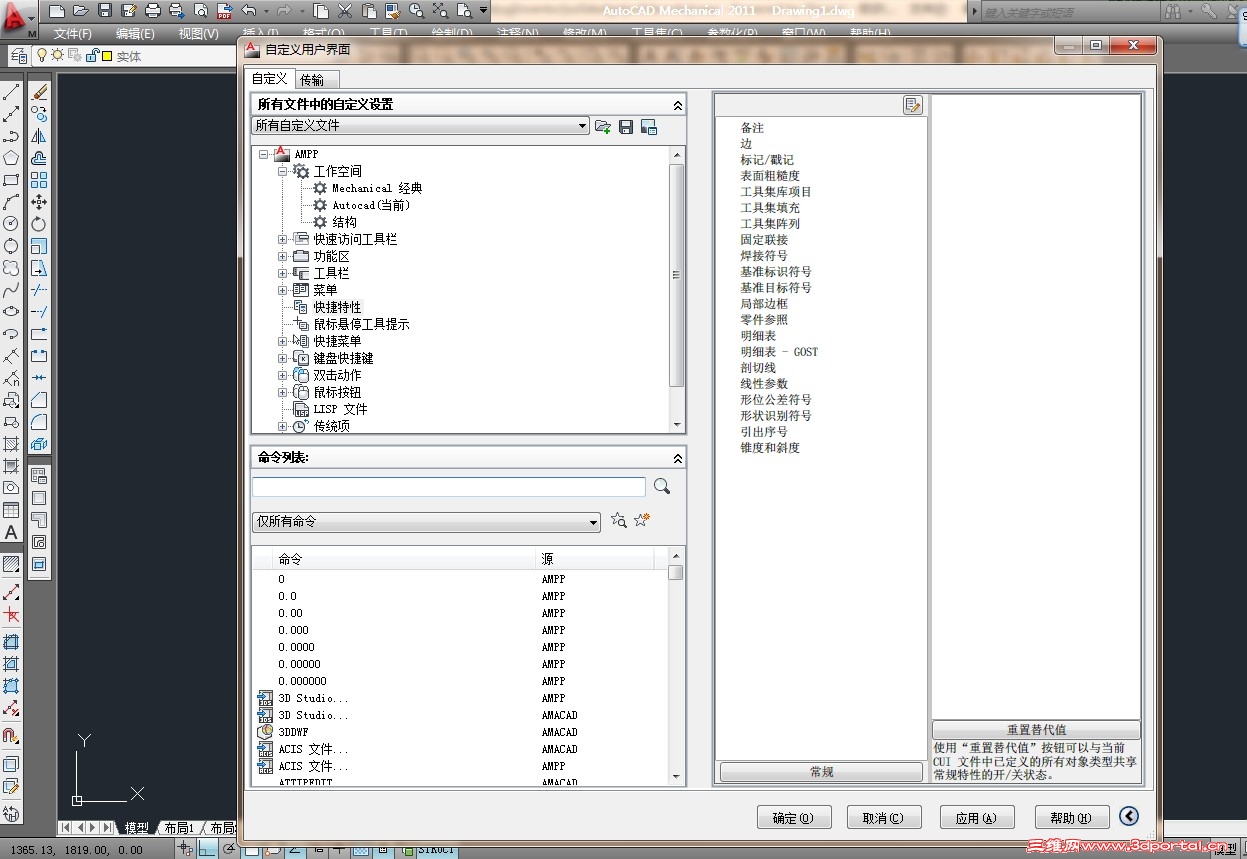Toggle layer on/off light bulb icon

(43, 55)
